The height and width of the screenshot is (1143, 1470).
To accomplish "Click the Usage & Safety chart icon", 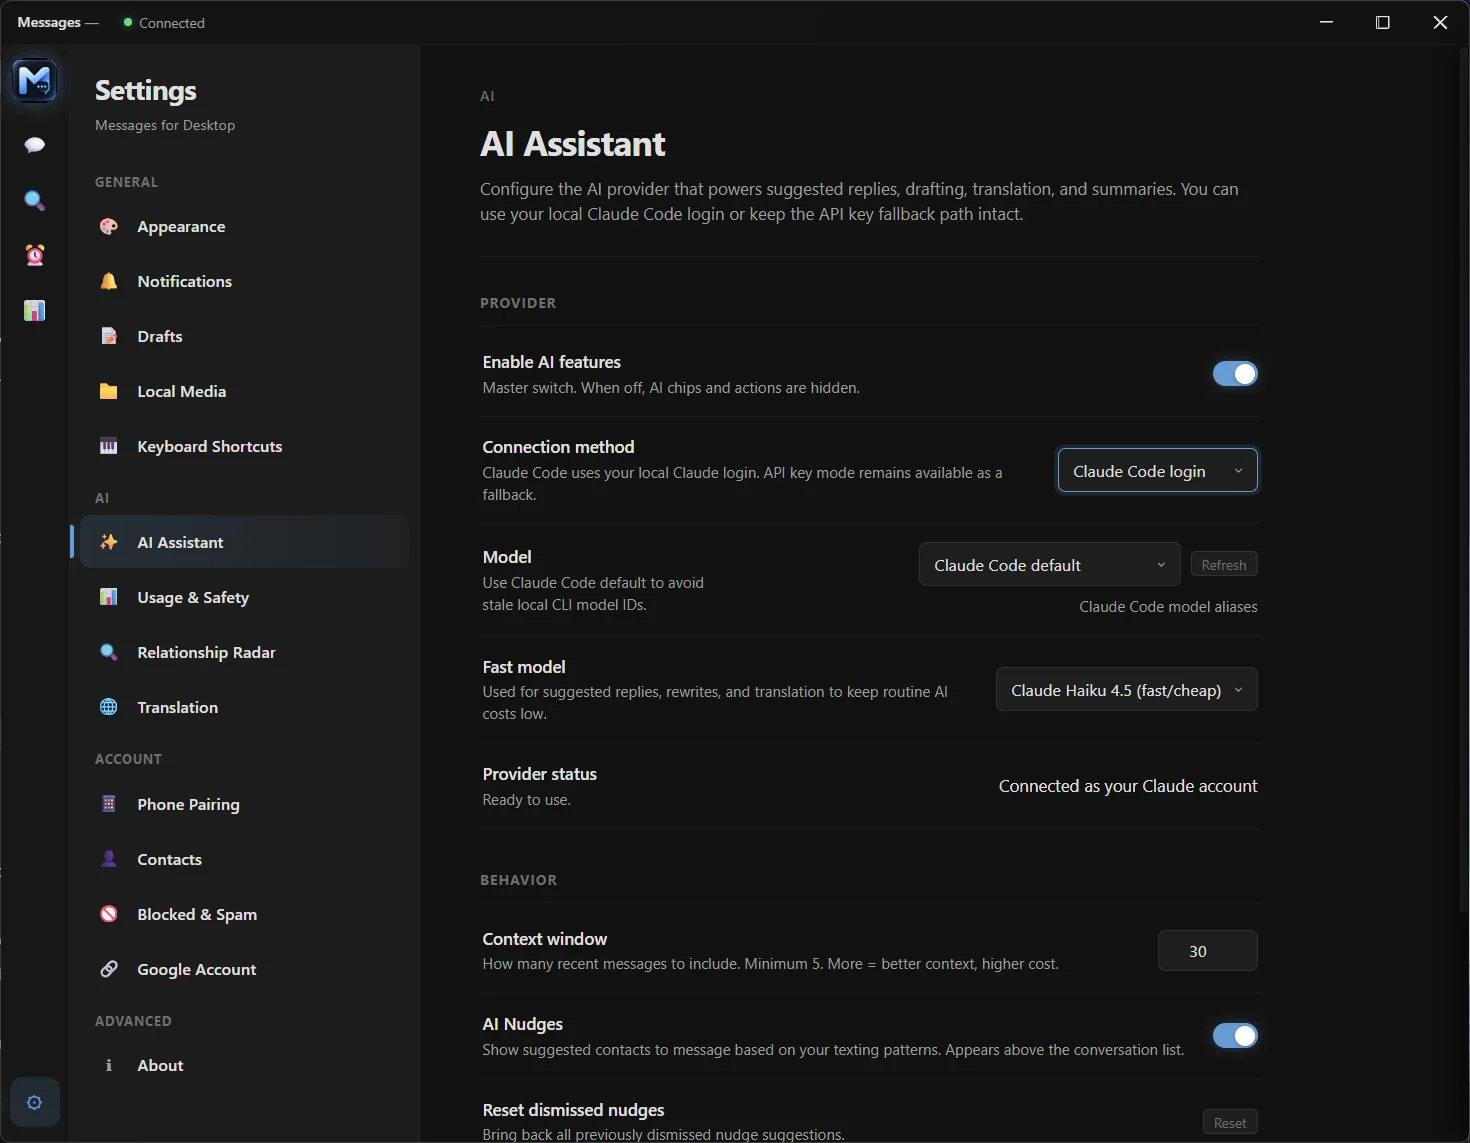I will [109, 597].
